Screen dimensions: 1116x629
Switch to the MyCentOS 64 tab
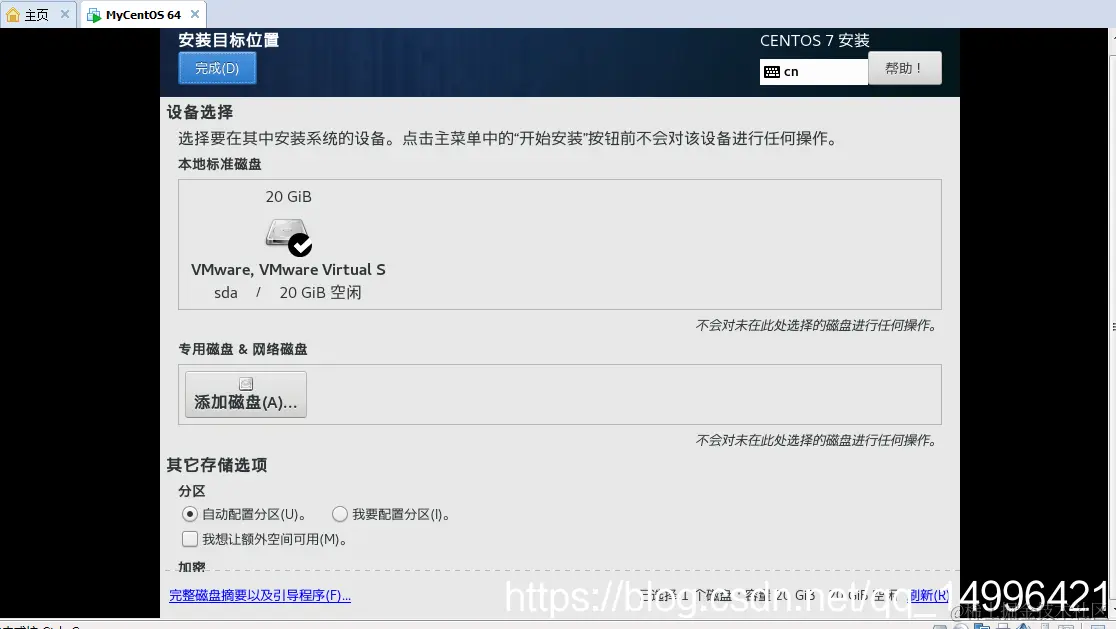click(140, 15)
